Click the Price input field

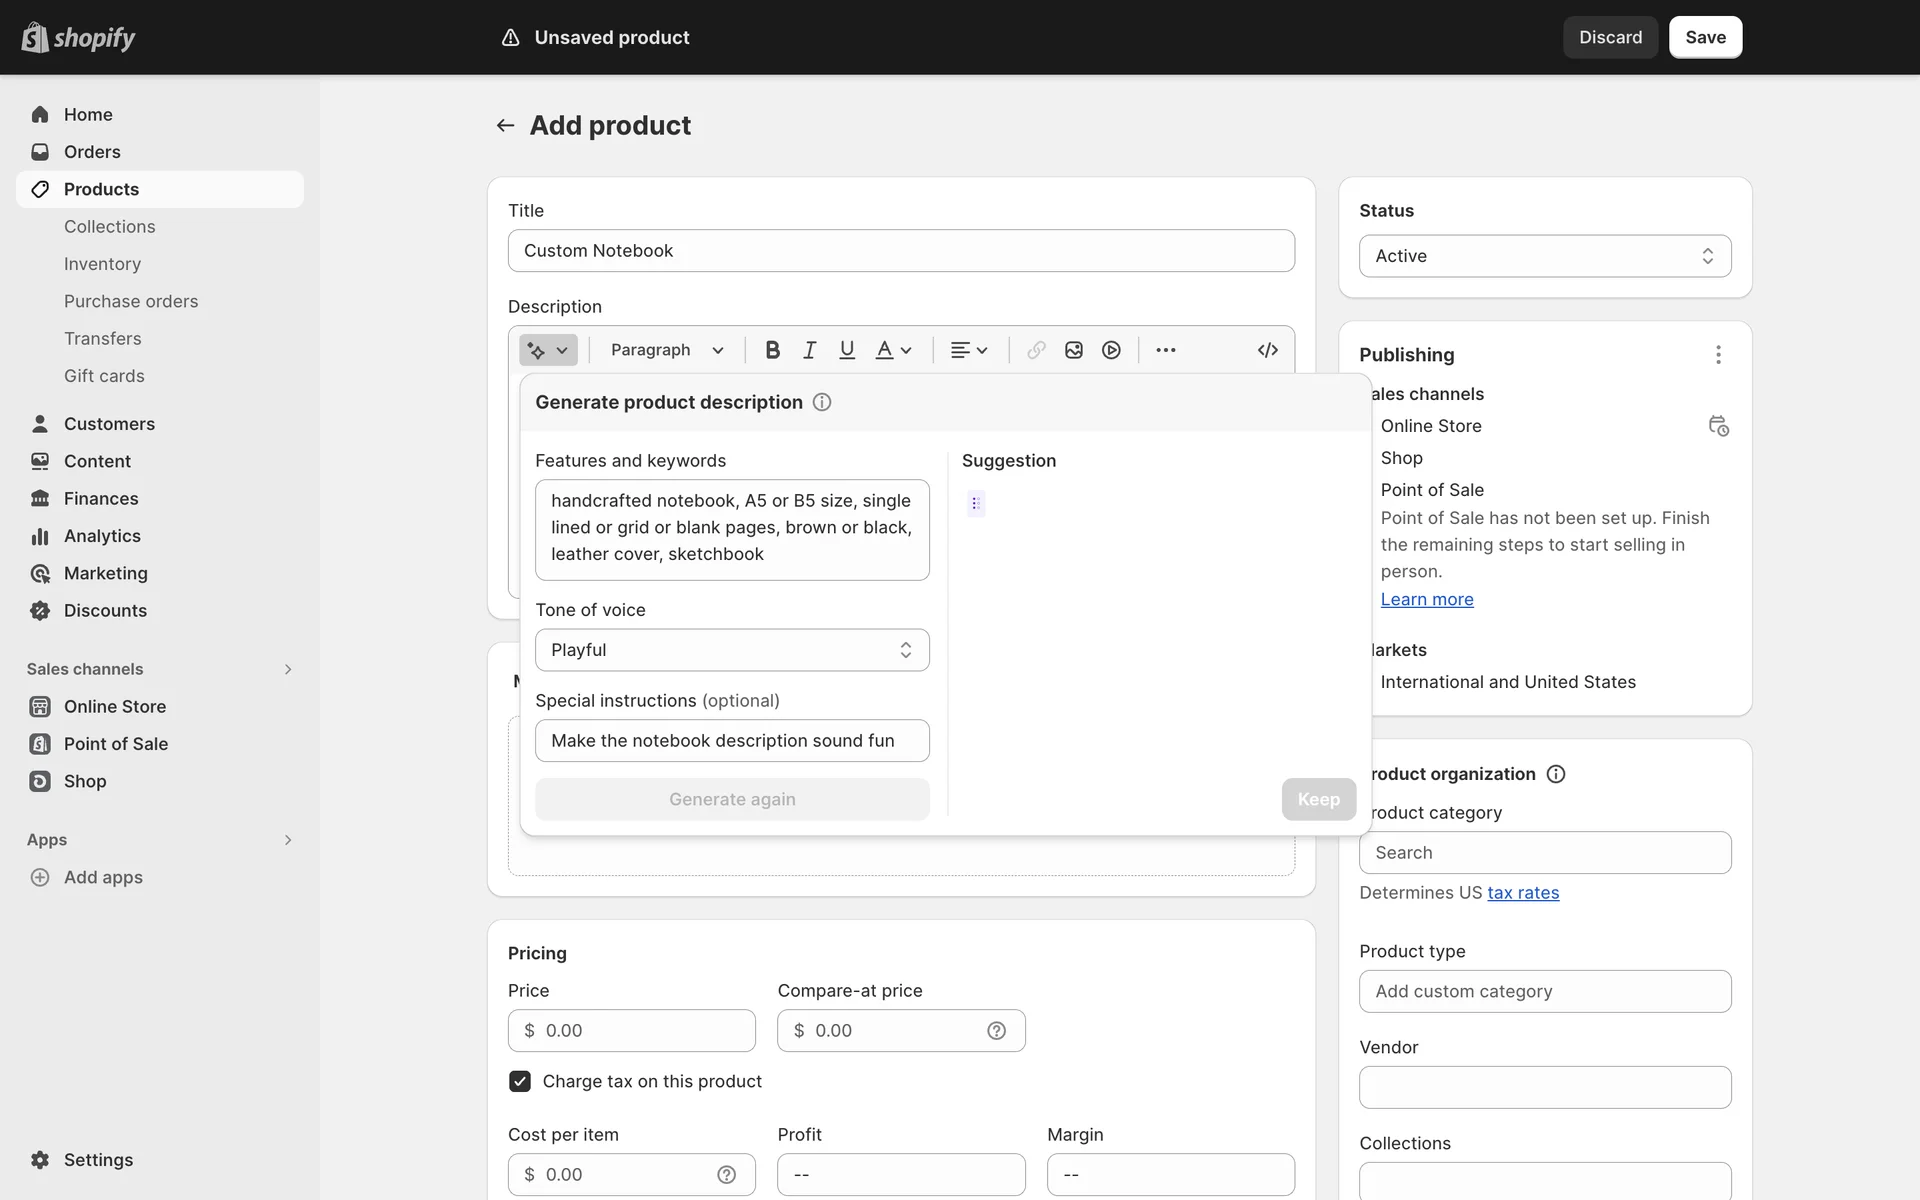645,1030
